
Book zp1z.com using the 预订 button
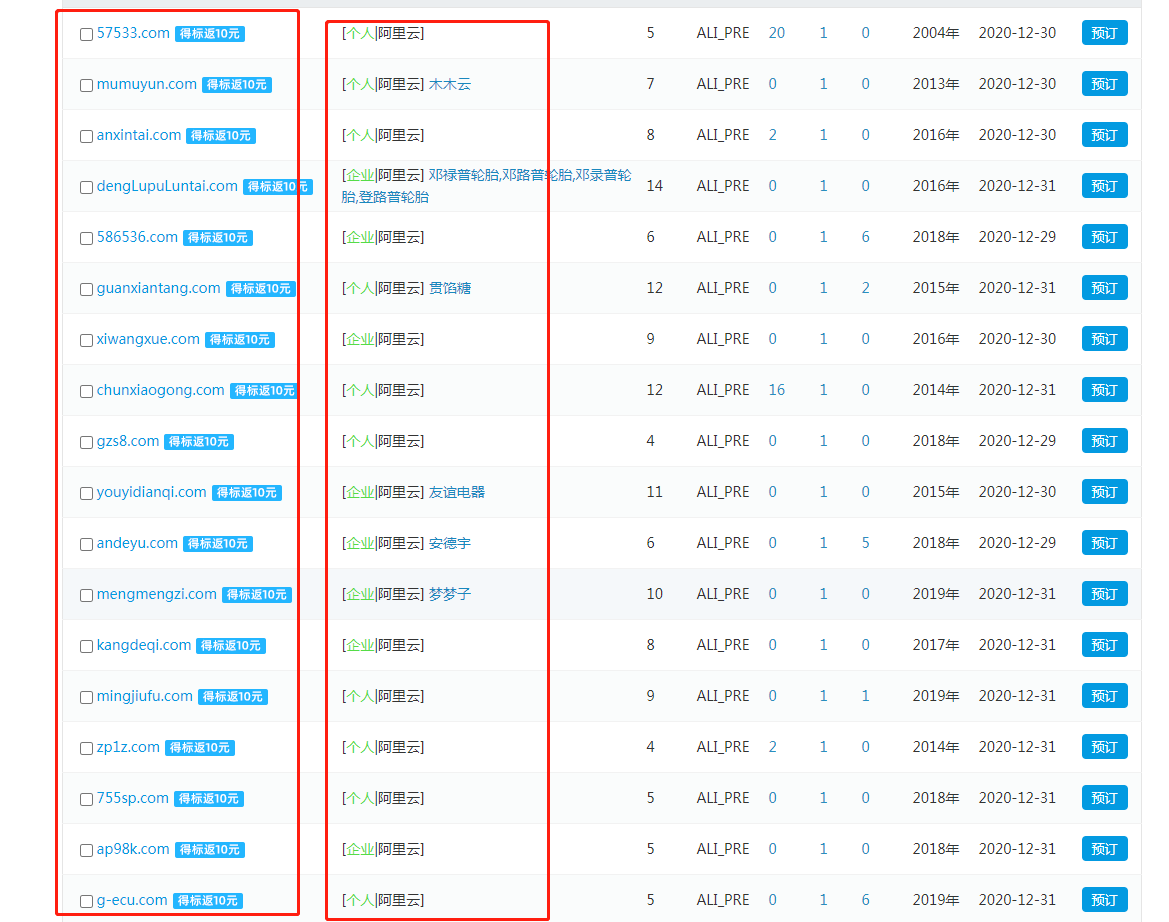1104,747
